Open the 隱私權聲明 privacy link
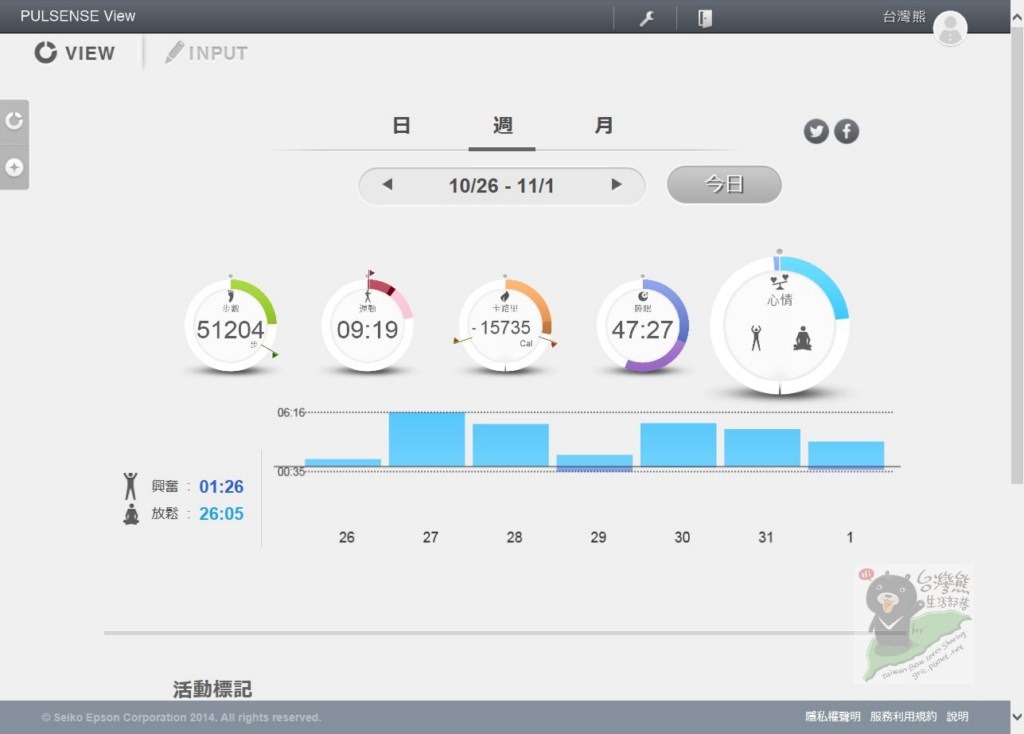 click(x=833, y=716)
